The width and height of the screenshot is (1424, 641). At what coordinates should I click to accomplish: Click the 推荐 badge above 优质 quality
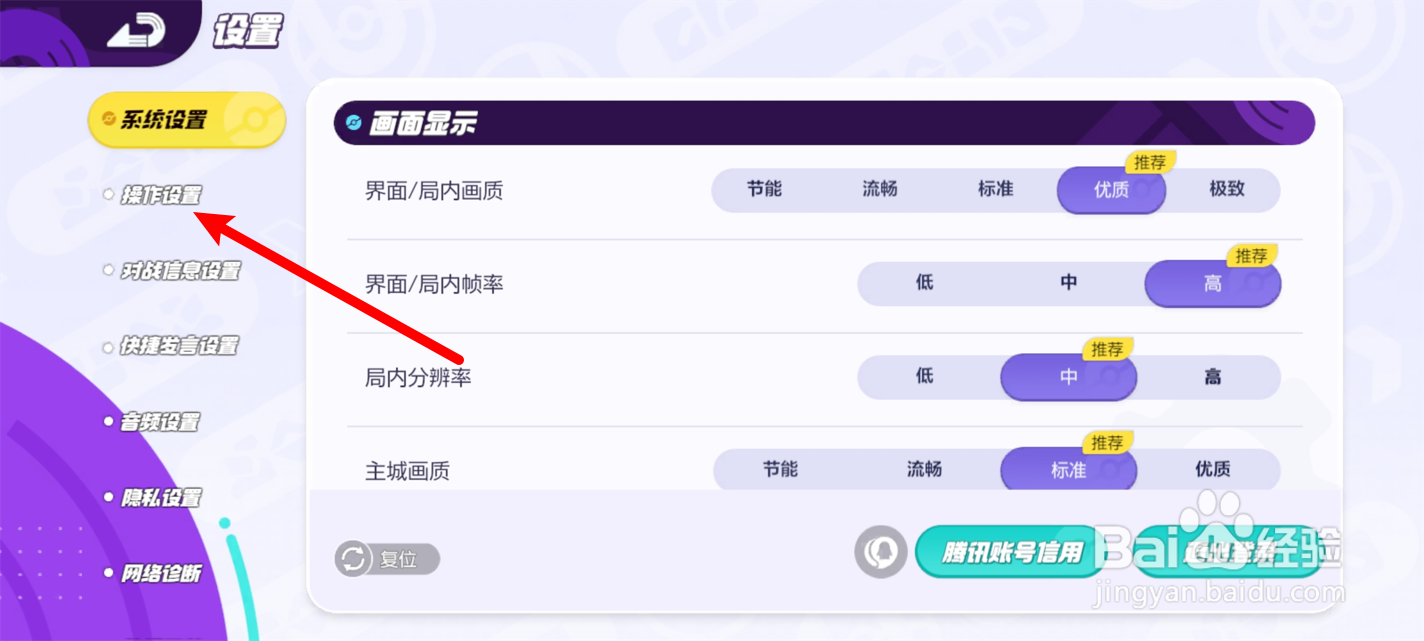[x=1149, y=161]
